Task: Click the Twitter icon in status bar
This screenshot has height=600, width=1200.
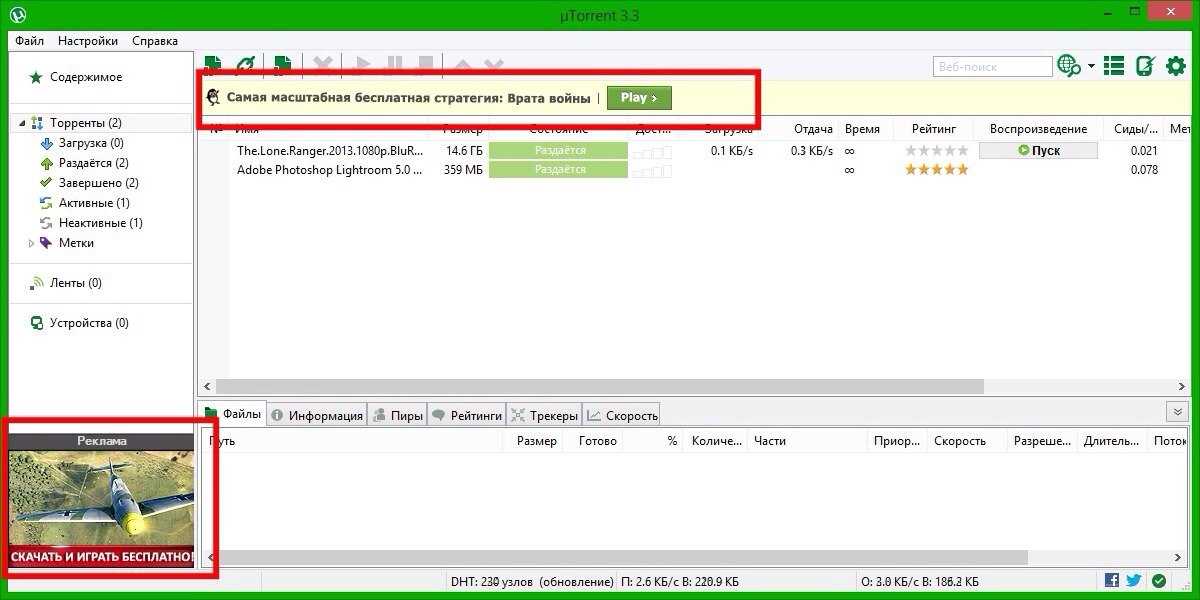Action: (1134, 580)
